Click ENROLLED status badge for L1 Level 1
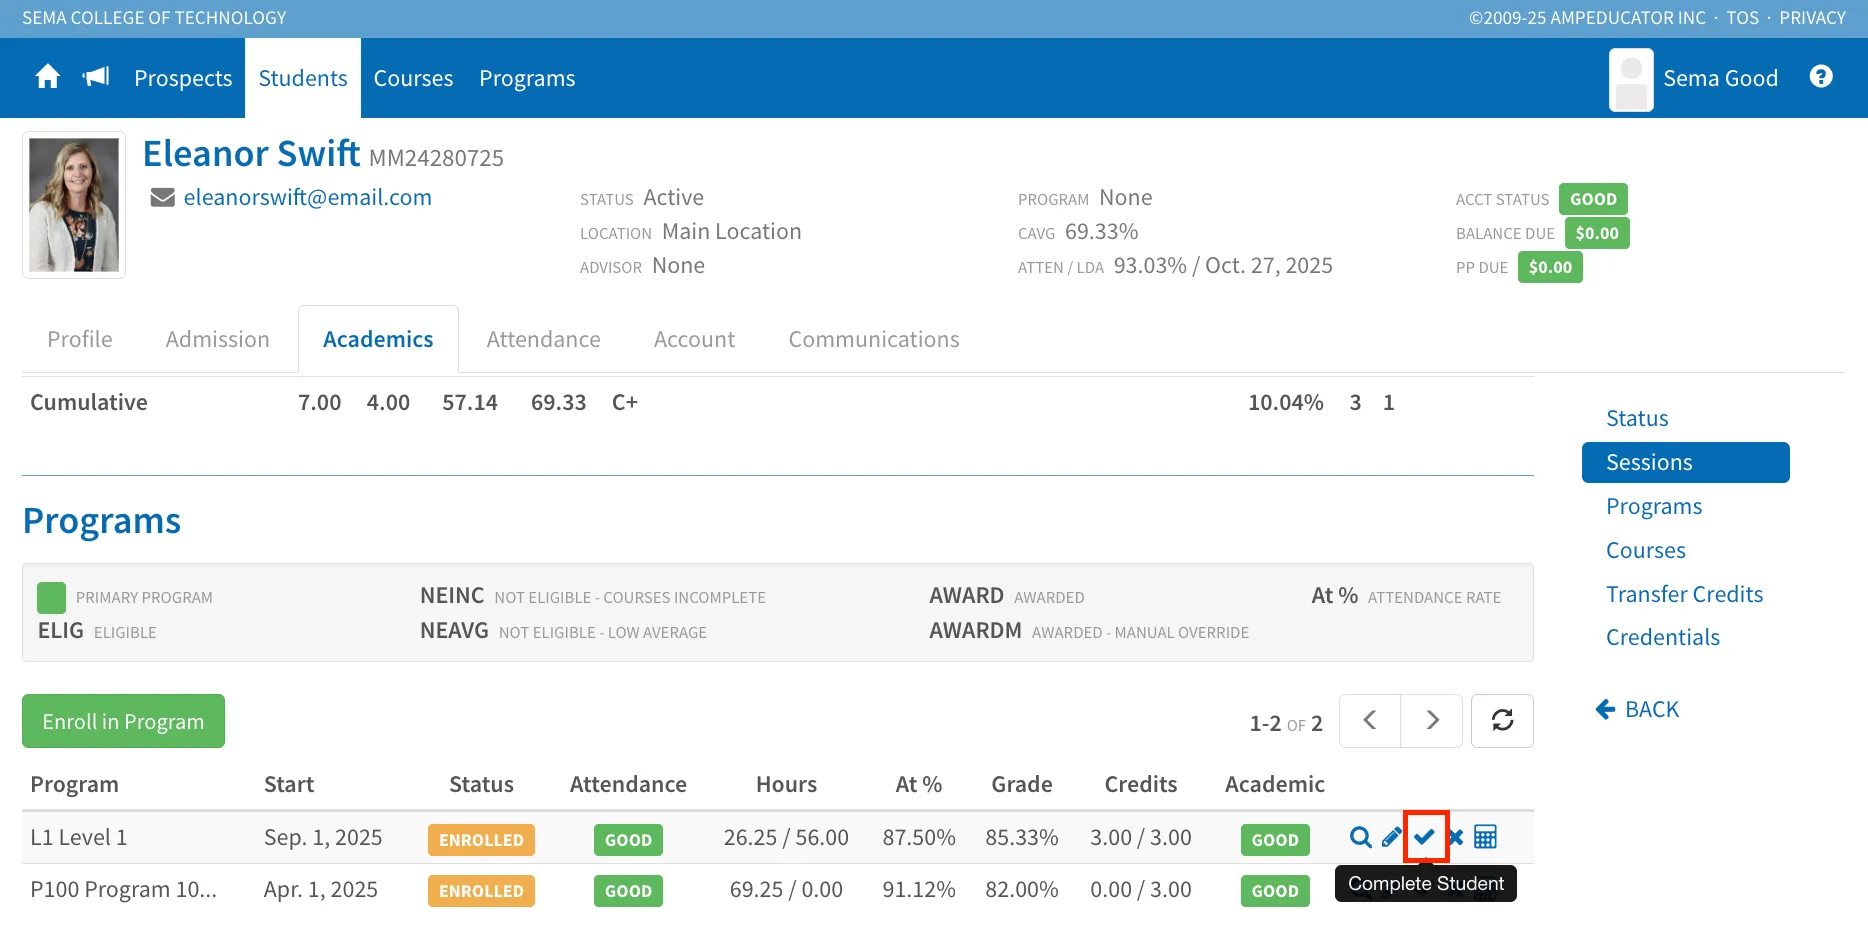Image resolution: width=1868 pixels, height=936 pixels. click(x=481, y=840)
